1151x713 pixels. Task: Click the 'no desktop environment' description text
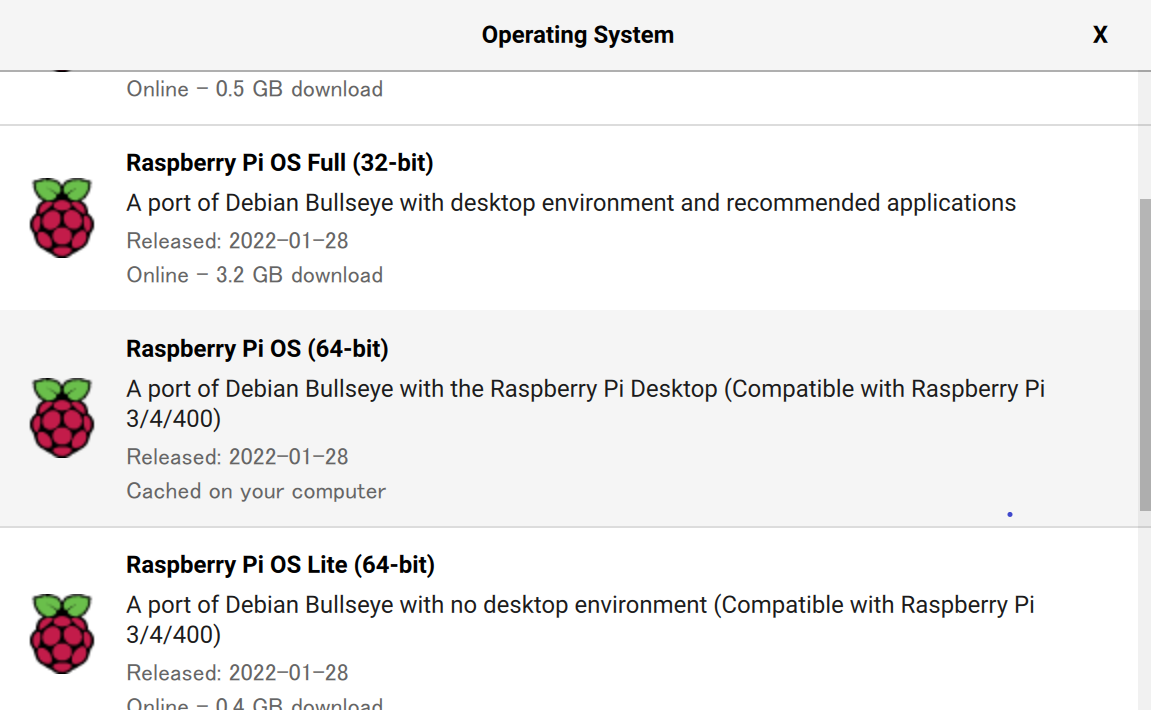[x=582, y=605]
